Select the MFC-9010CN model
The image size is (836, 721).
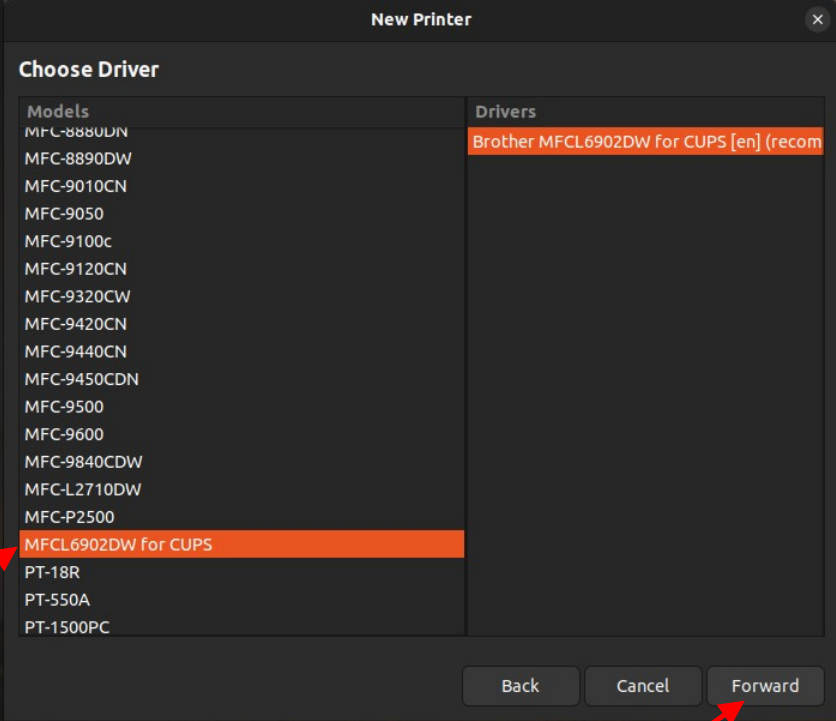76,186
